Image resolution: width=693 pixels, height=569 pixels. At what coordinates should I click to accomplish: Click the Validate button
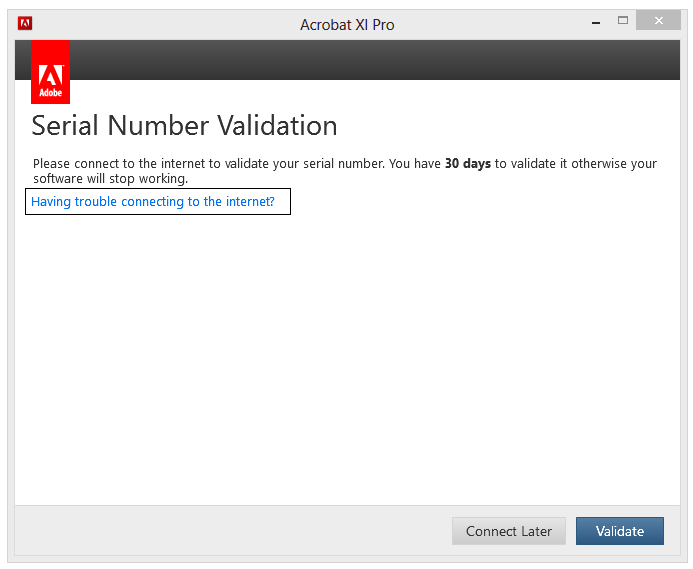(x=620, y=531)
